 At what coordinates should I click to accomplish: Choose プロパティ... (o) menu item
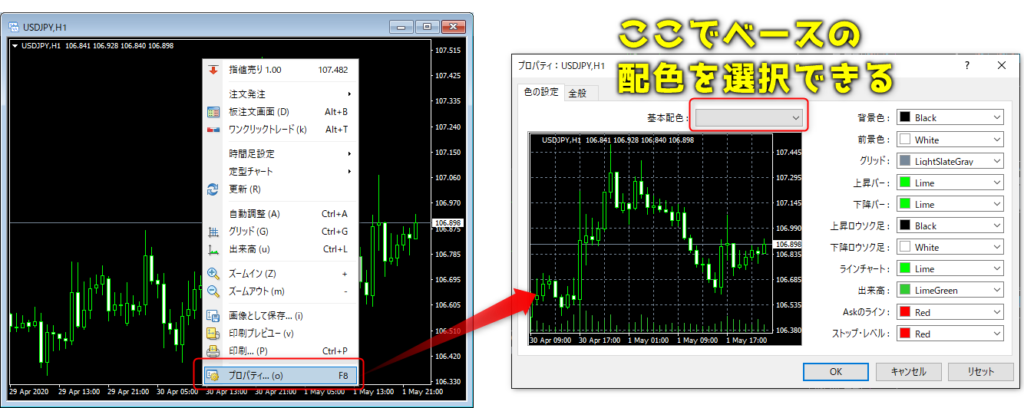tap(281, 376)
